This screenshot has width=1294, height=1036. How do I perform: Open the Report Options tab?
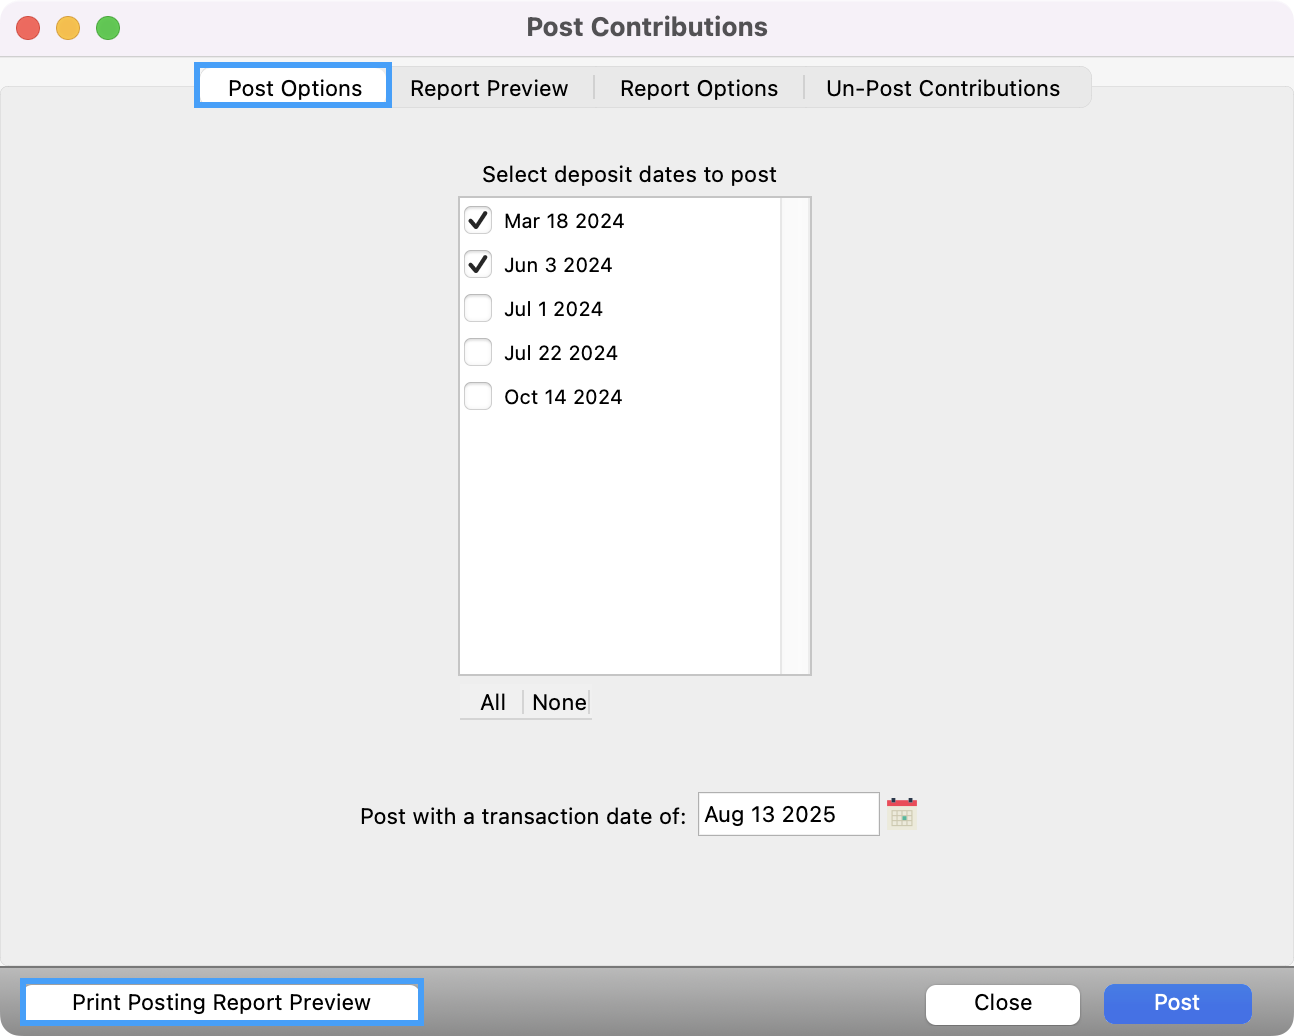pos(698,88)
